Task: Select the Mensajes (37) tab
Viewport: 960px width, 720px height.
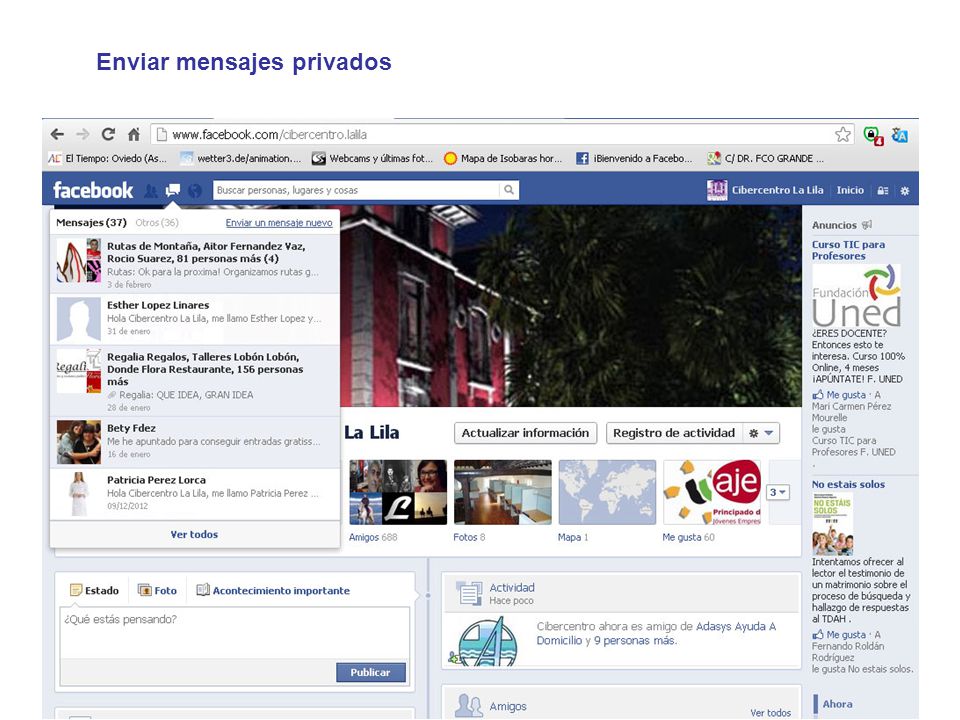Action: point(91,223)
